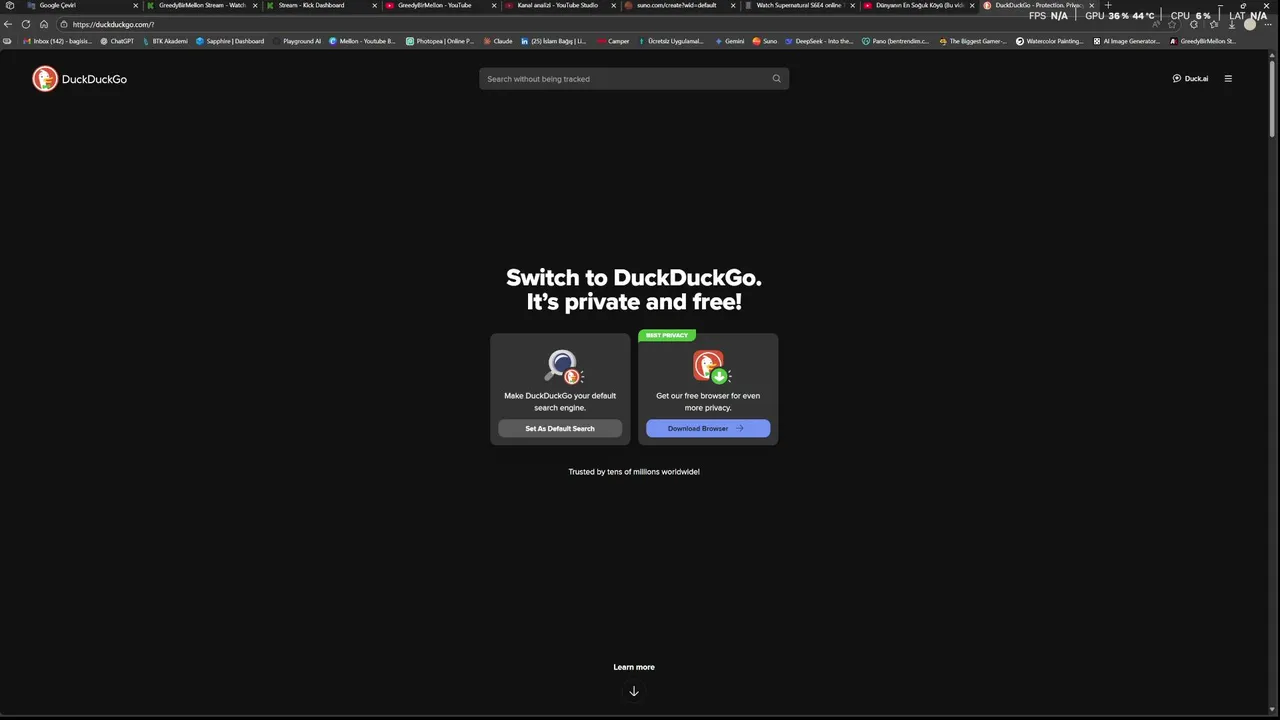Switch to GreedyBirMellon Stream tab
Viewport: 1280px width, 720px height.
pos(202,6)
